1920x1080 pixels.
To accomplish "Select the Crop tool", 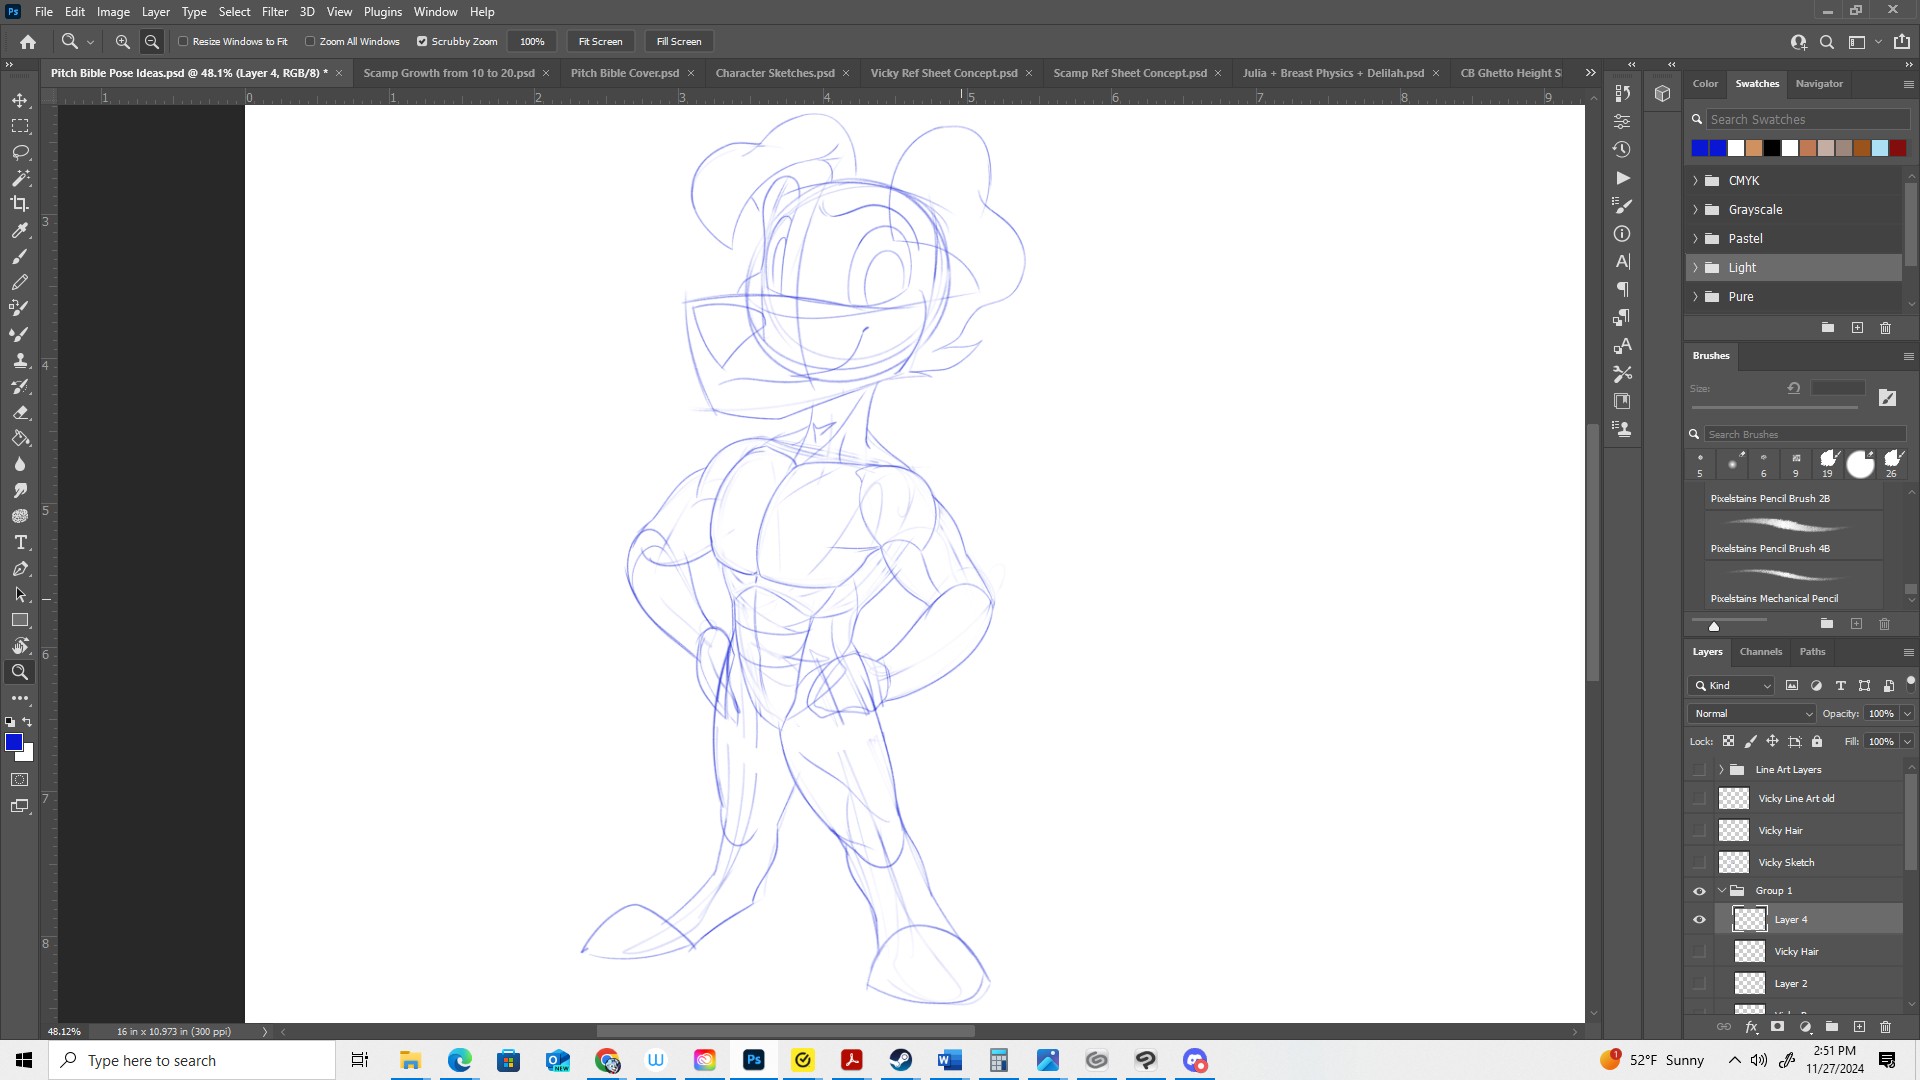I will click(x=20, y=204).
